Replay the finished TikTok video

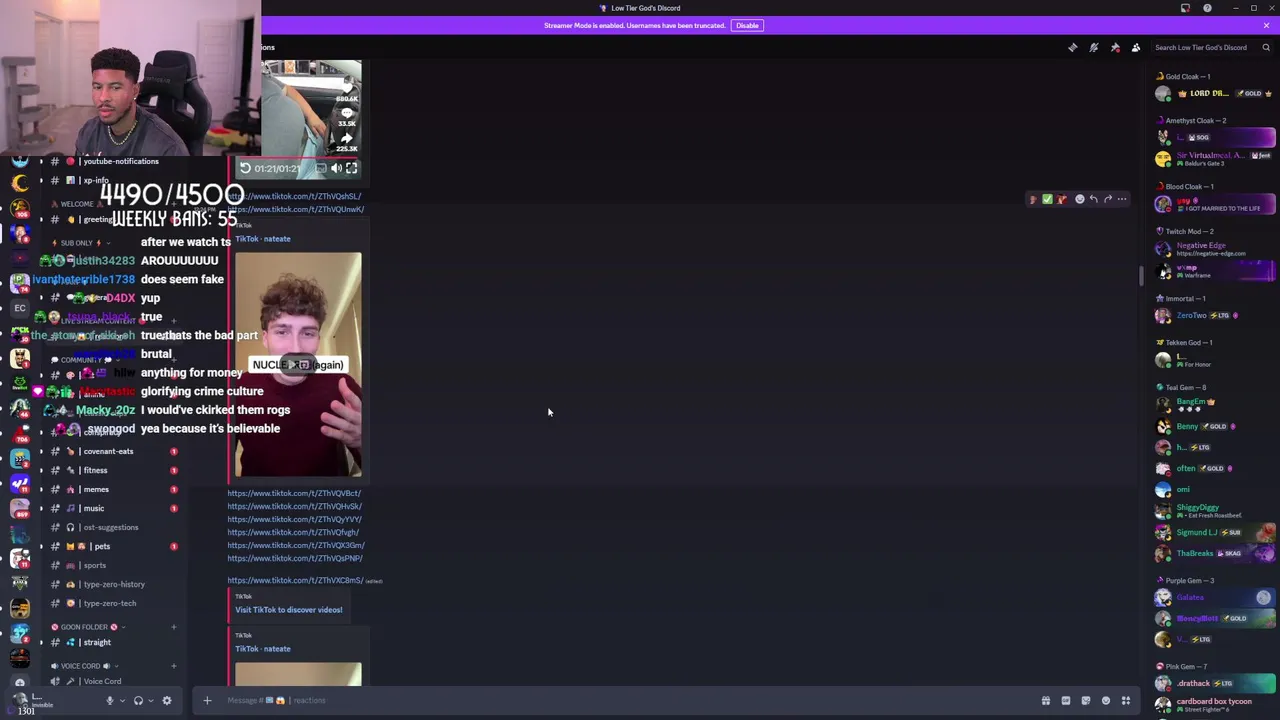245,168
